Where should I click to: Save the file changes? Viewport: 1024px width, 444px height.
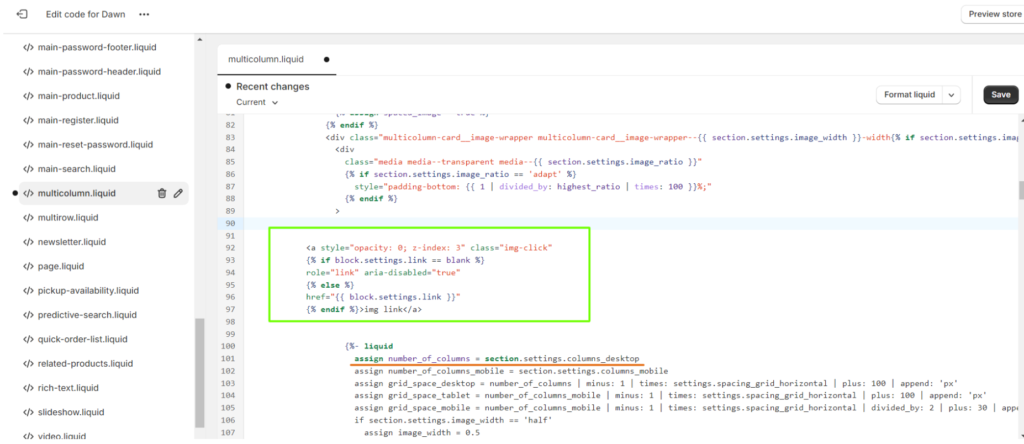[x=1000, y=95]
